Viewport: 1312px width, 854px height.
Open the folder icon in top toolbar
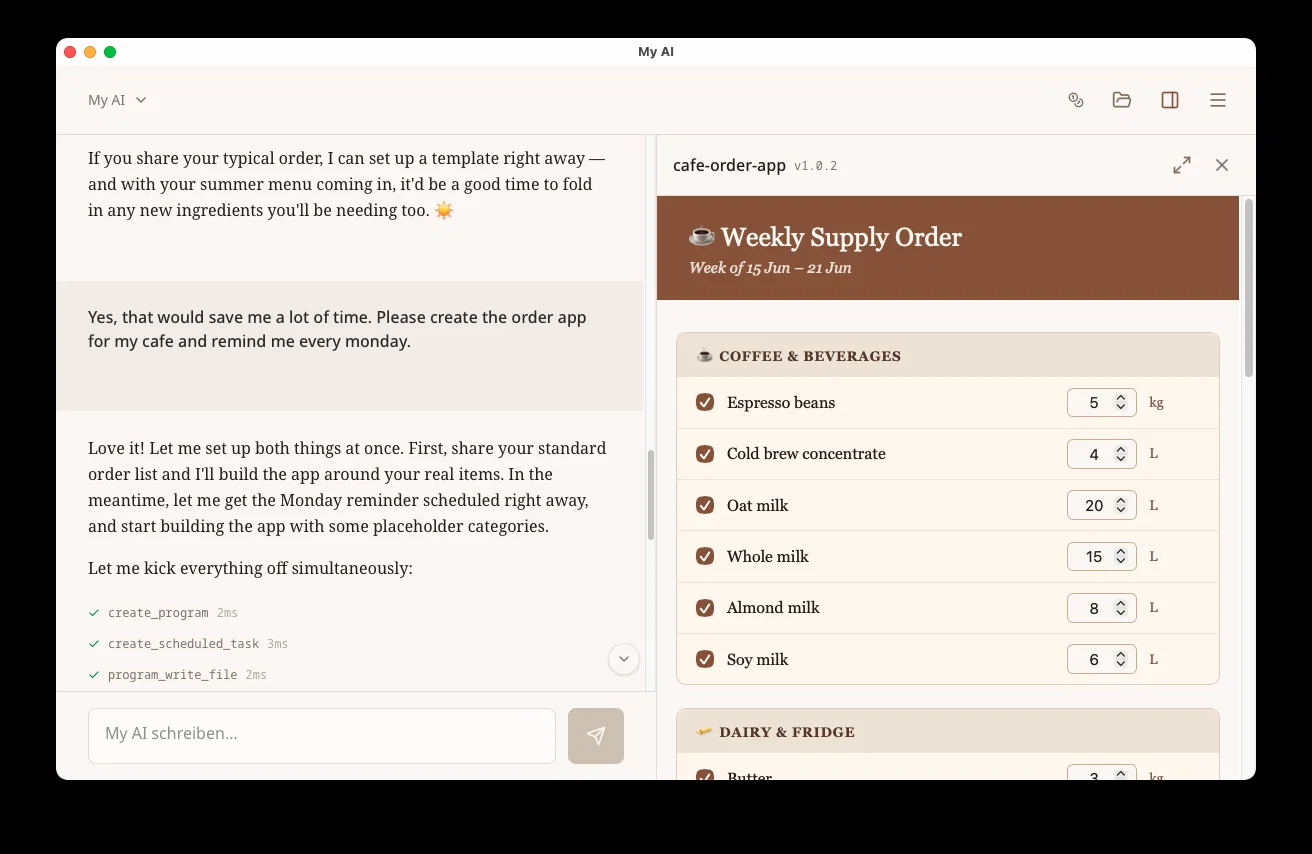click(1122, 100)
